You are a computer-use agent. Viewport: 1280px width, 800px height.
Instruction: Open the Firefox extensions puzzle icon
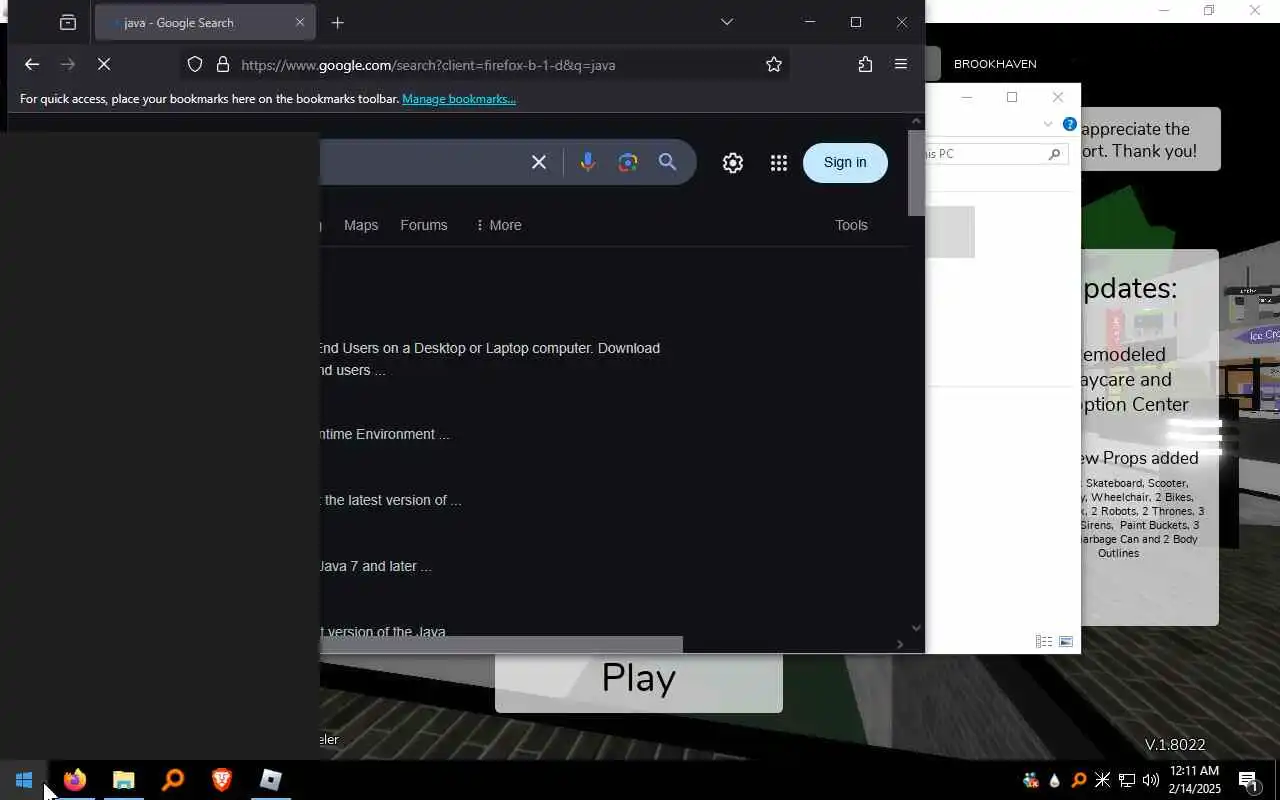(865, 64)
